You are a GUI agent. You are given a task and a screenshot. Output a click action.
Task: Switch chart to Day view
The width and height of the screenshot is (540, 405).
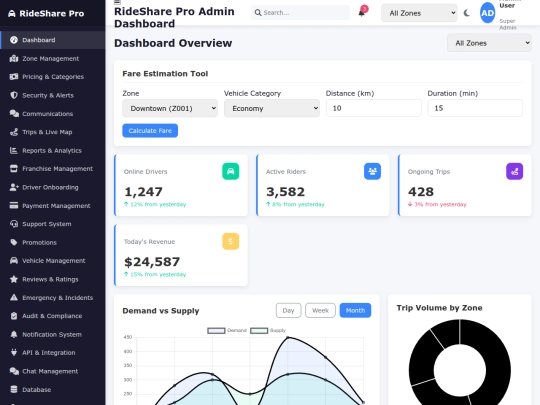(289, 310)
